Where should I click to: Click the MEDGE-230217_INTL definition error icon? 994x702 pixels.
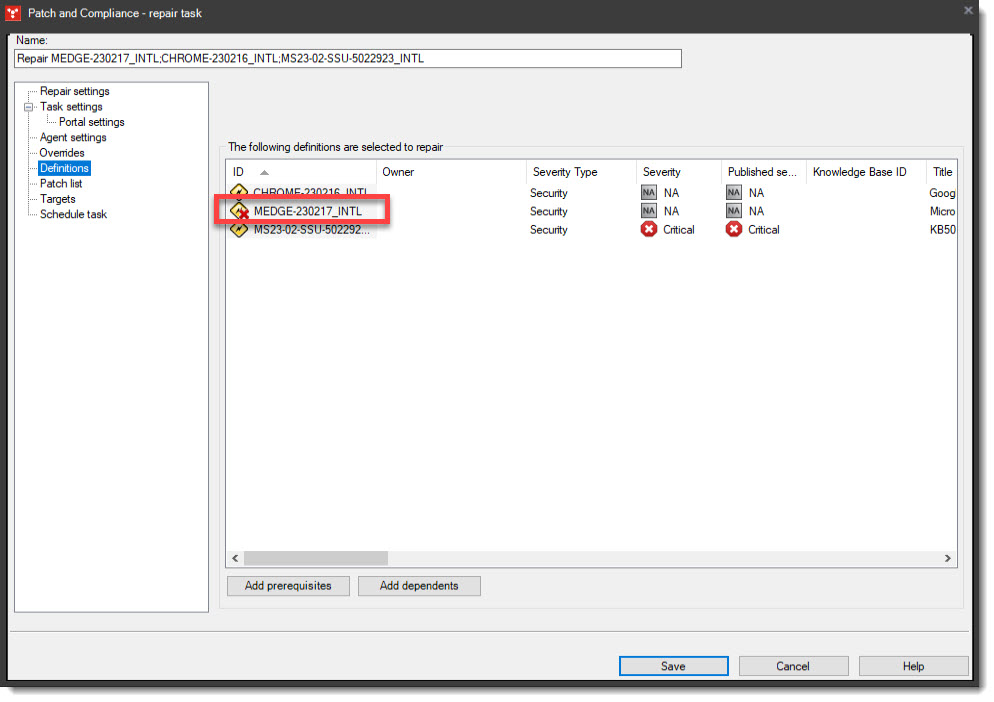coord(239,211)
